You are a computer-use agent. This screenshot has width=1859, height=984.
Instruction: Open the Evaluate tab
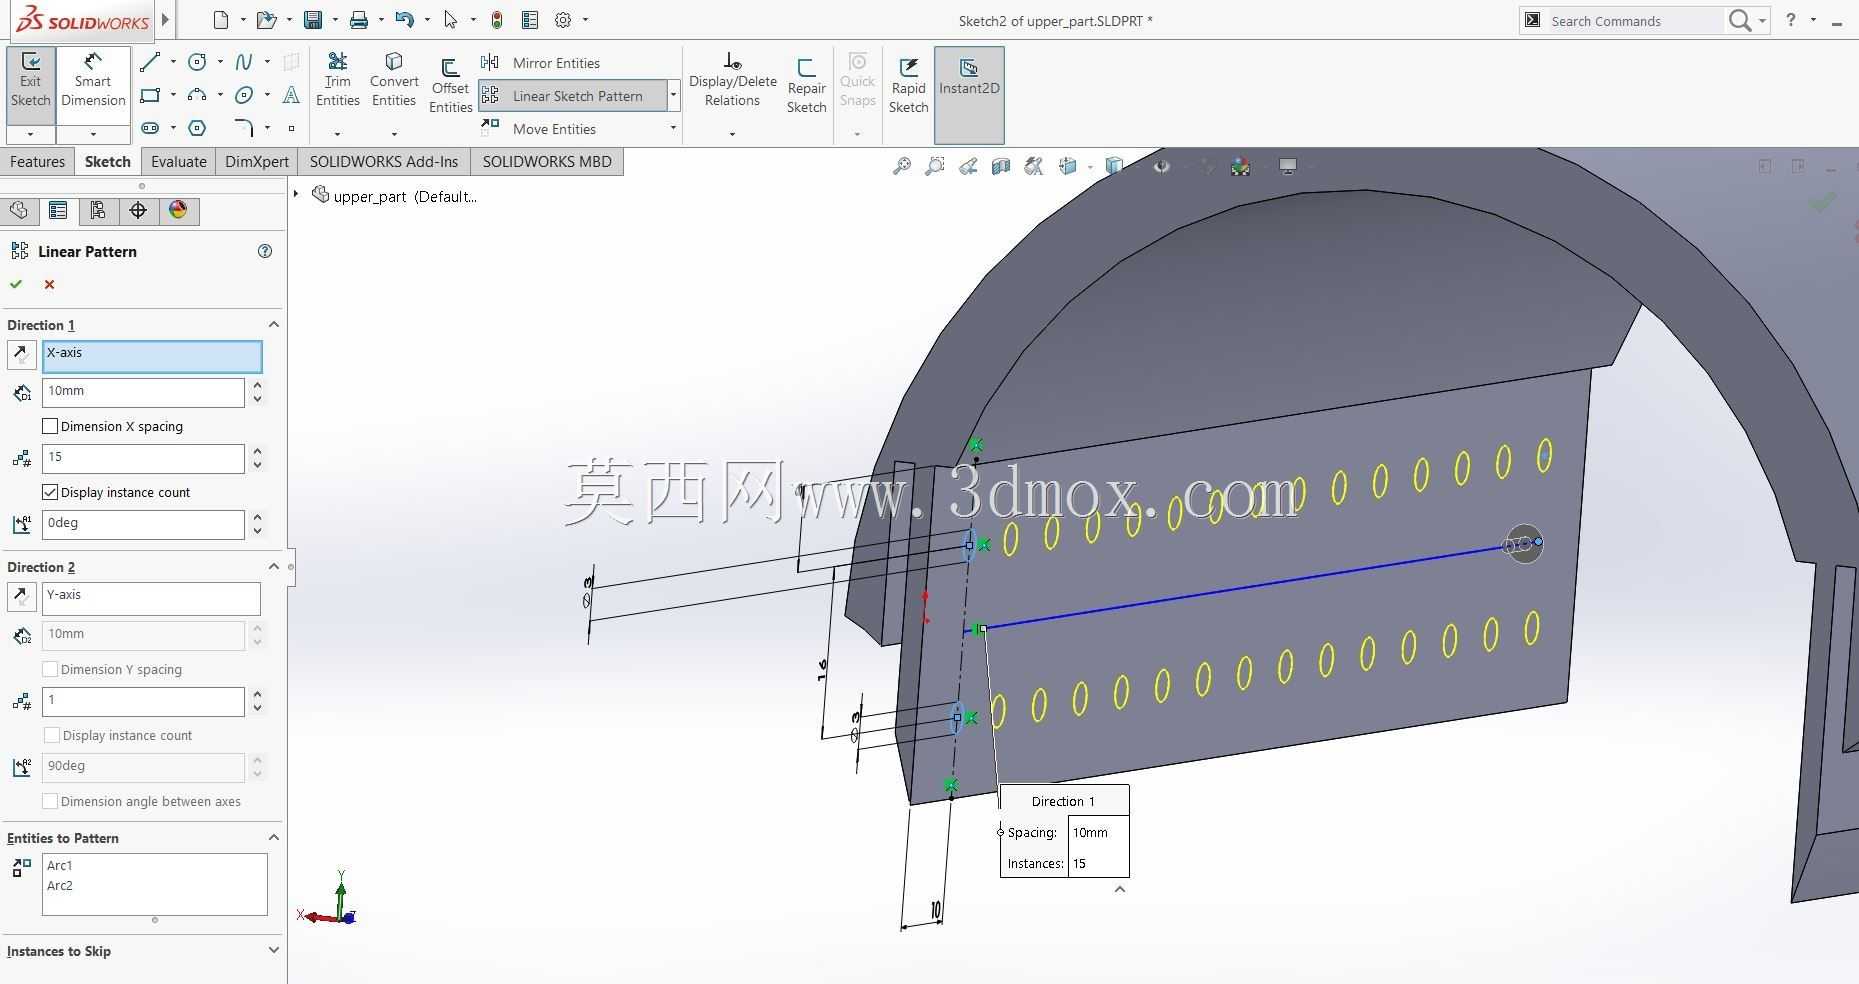(x=179, y=162)
